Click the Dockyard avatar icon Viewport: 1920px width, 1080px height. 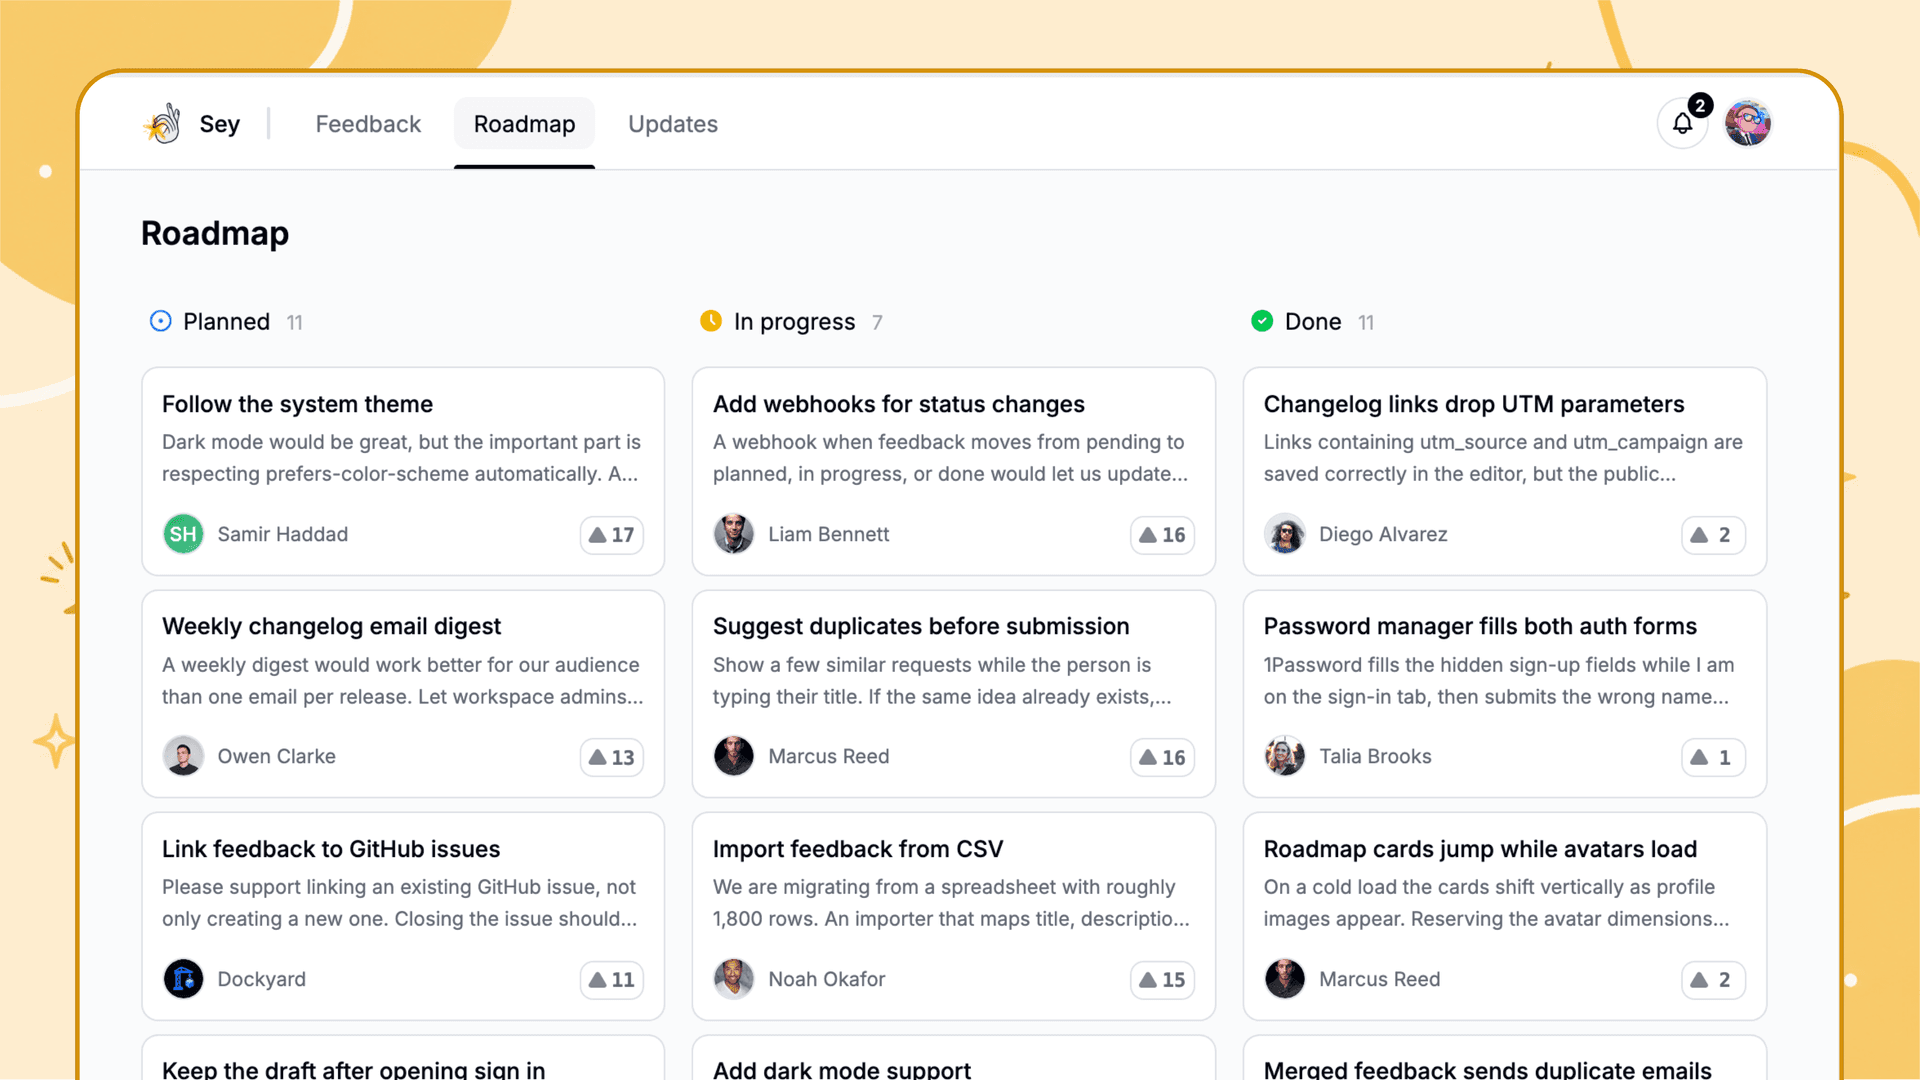[x=183, y=979]
